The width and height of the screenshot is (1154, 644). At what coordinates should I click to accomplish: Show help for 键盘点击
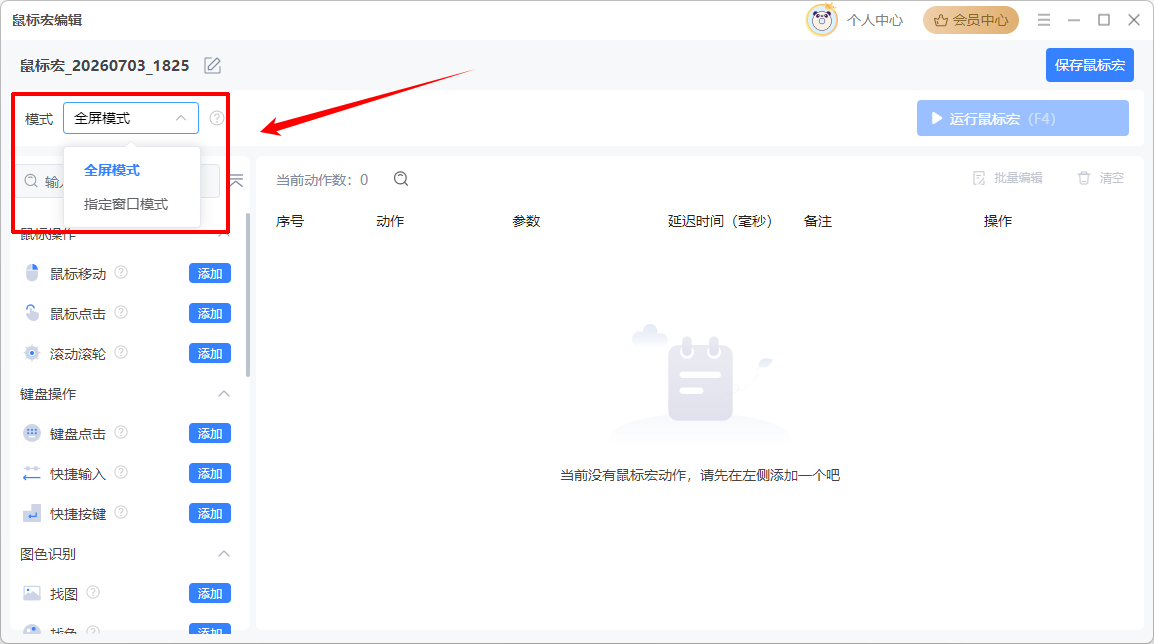pos(121,432)
